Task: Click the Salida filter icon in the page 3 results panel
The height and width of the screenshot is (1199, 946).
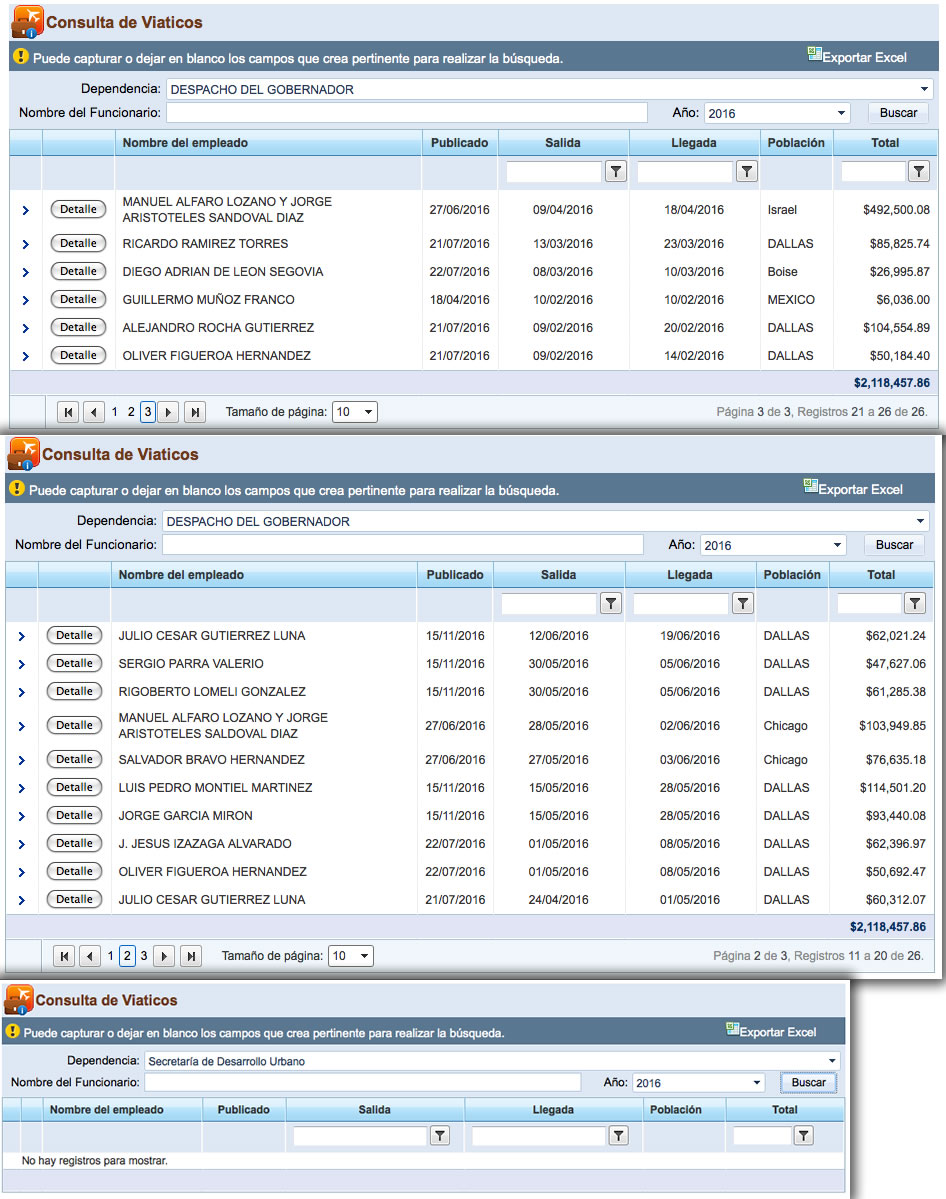Action: 616,171
